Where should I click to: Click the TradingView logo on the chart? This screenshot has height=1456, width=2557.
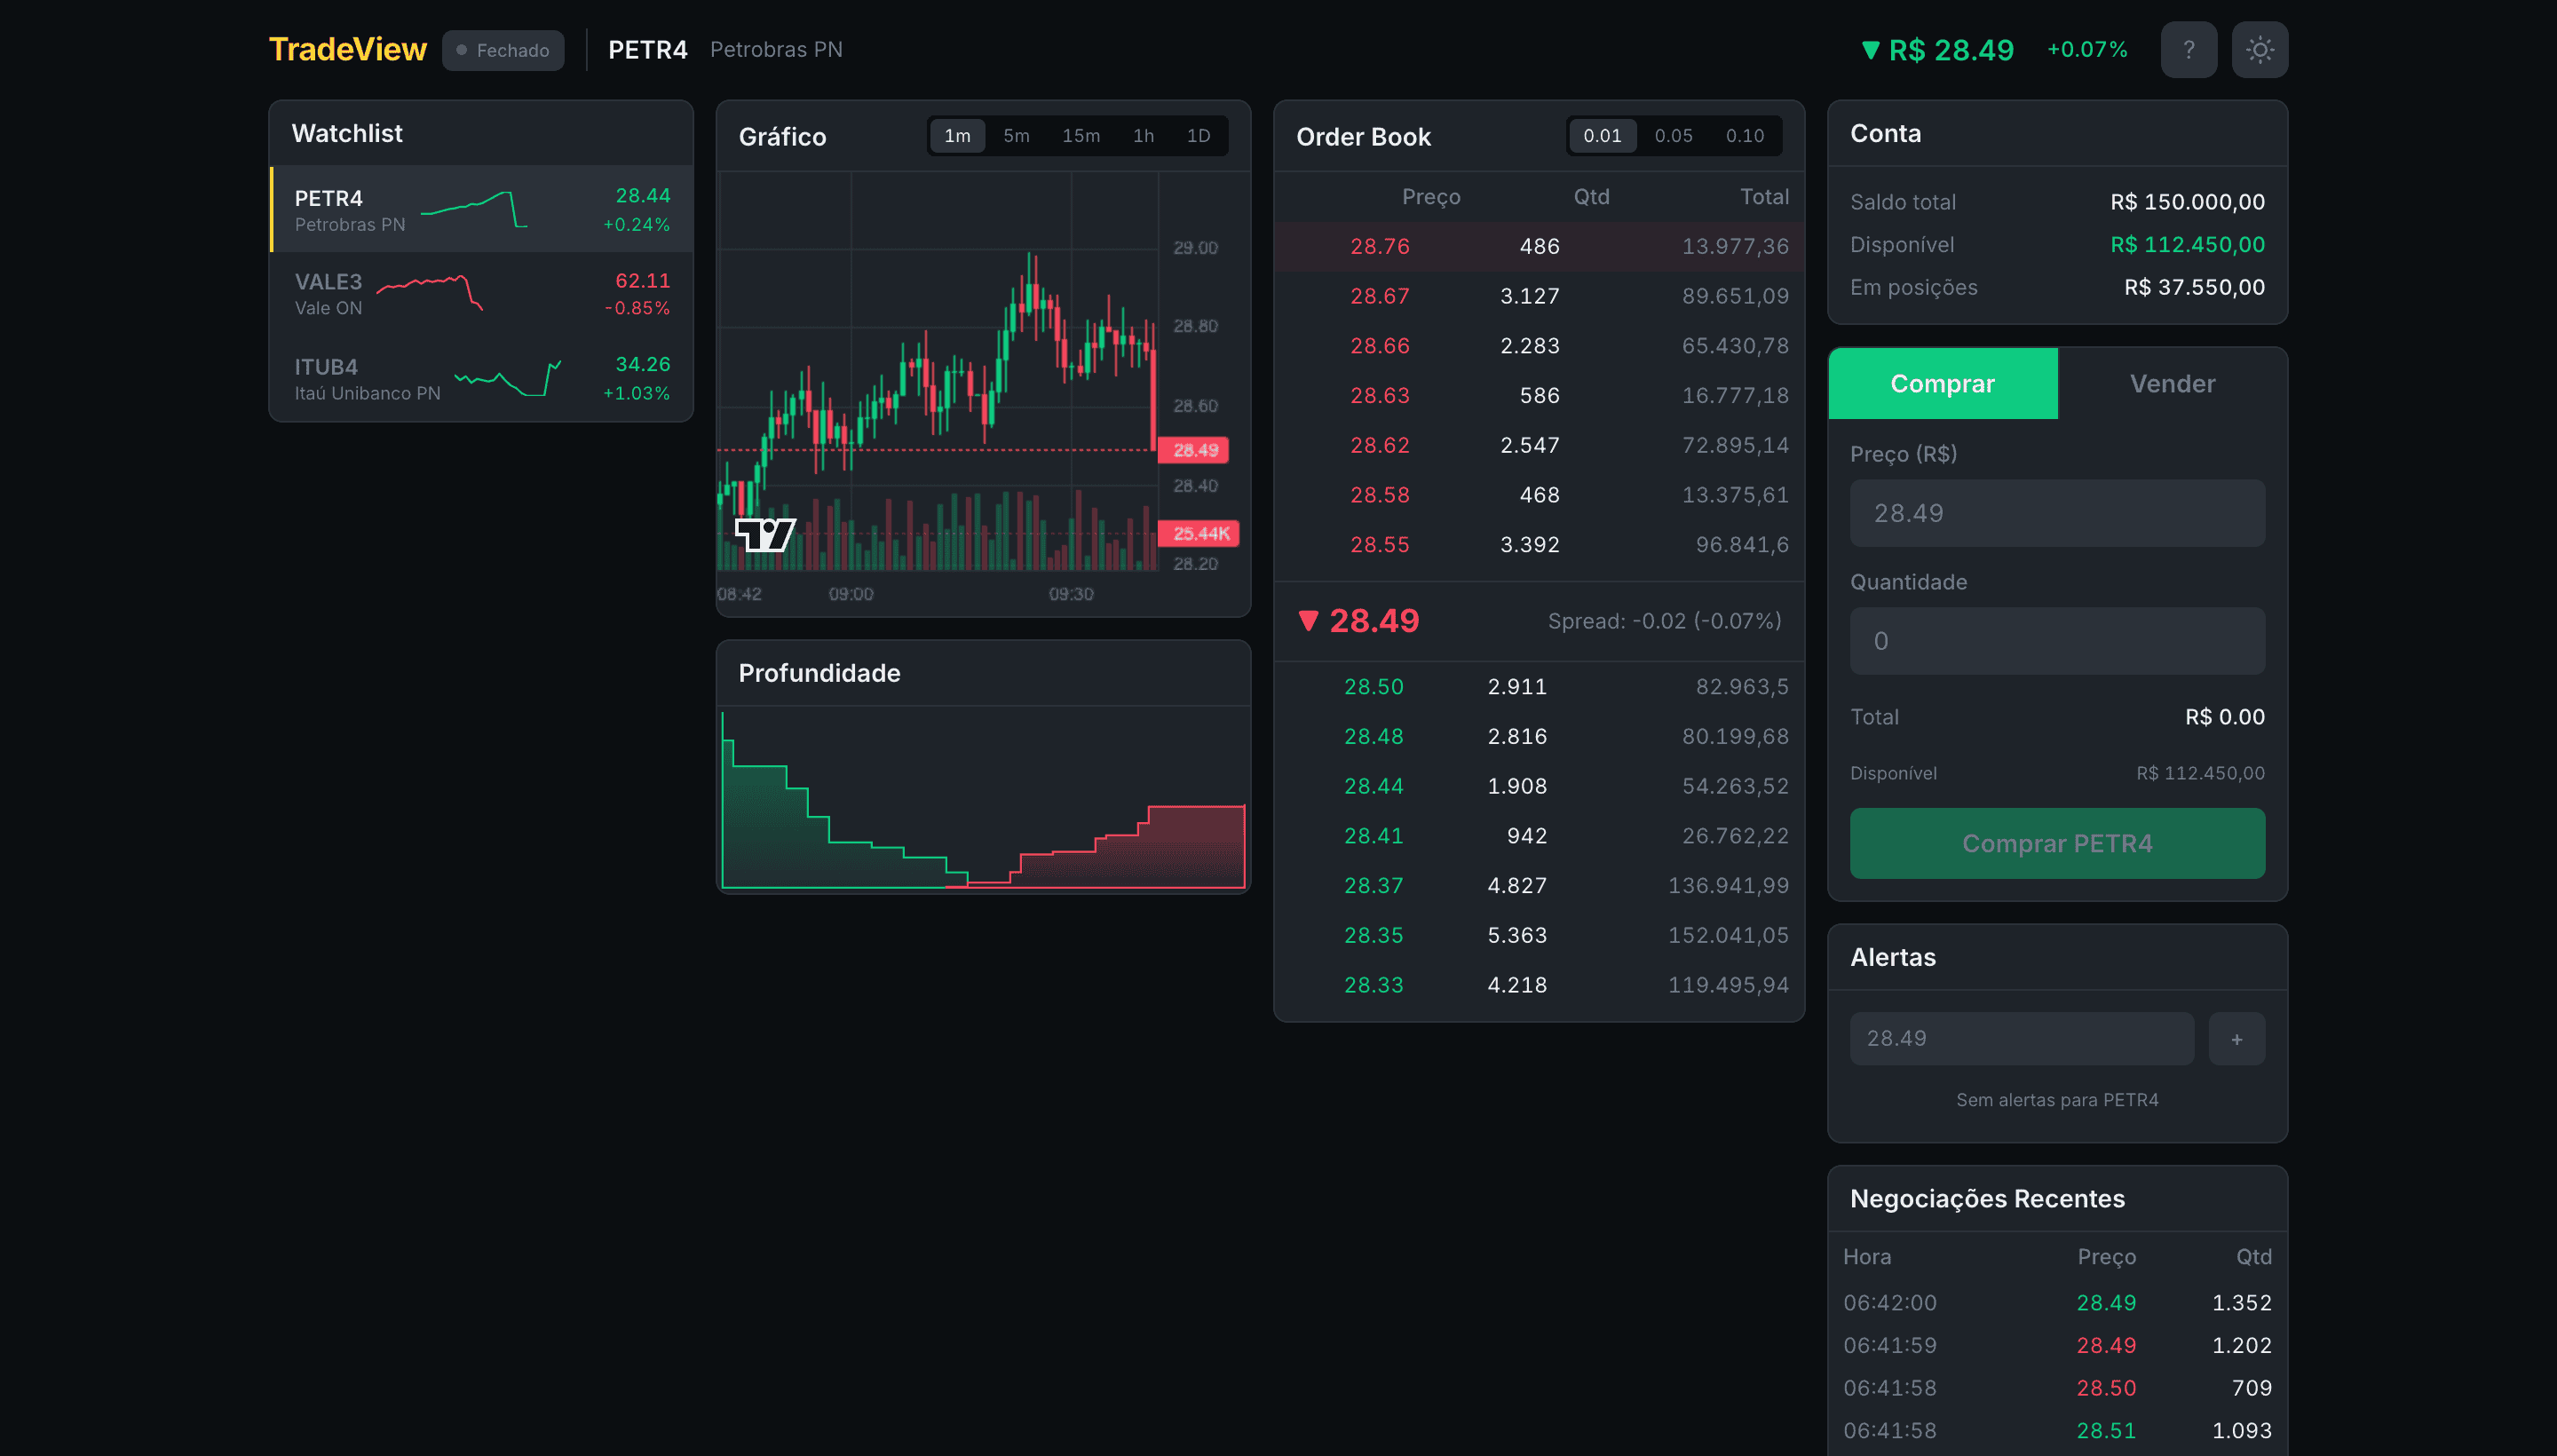click(x=765, y=535)
